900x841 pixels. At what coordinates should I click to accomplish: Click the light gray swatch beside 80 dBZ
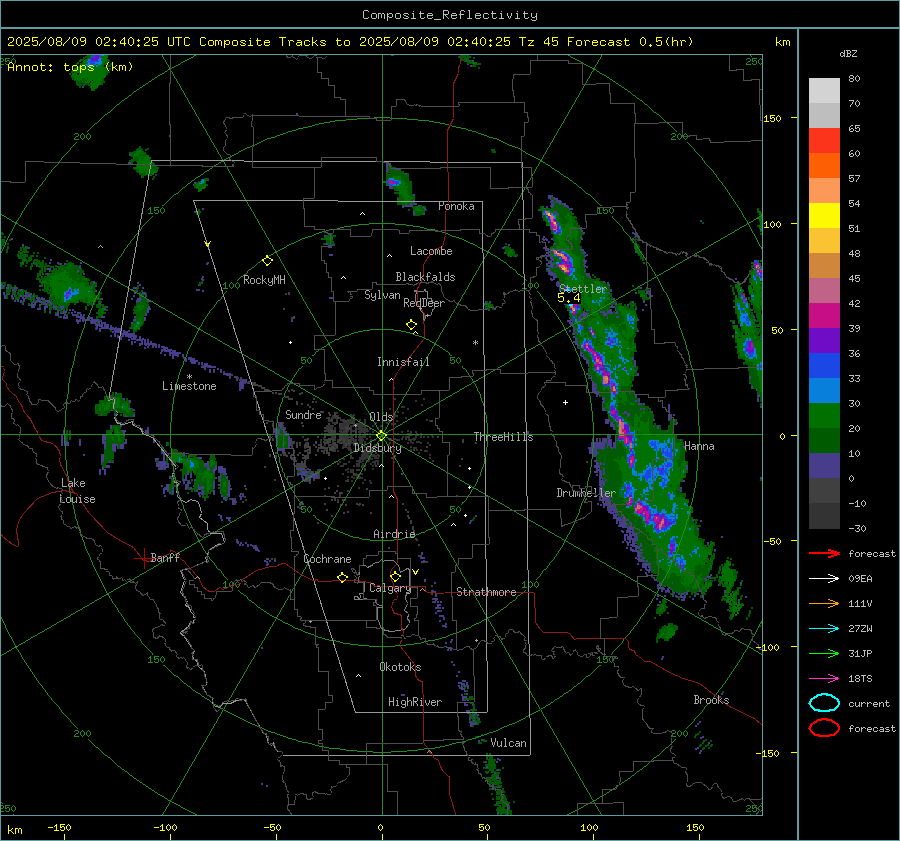[824, 91]
